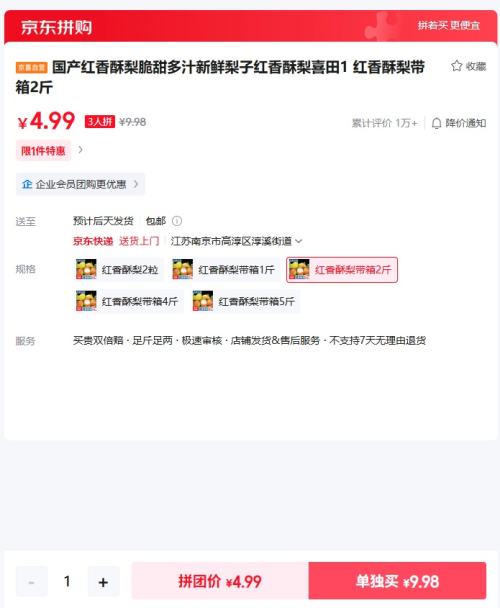Click 单独买 ¥9.98 button

point(397,581)
